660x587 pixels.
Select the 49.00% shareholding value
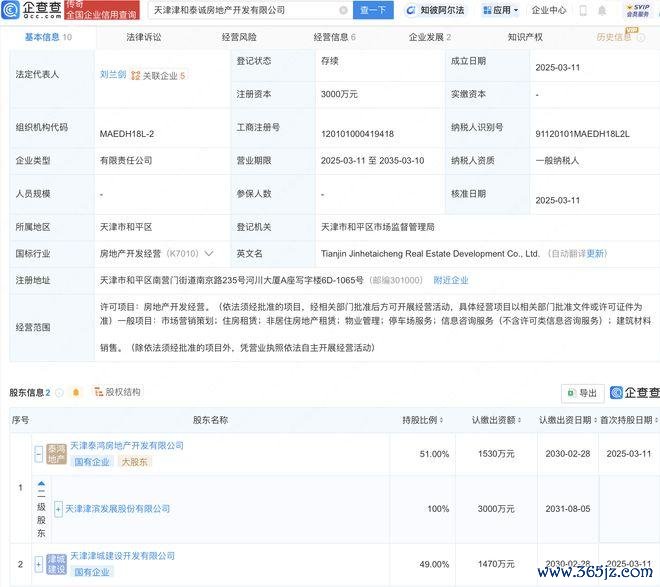[434, 564]
